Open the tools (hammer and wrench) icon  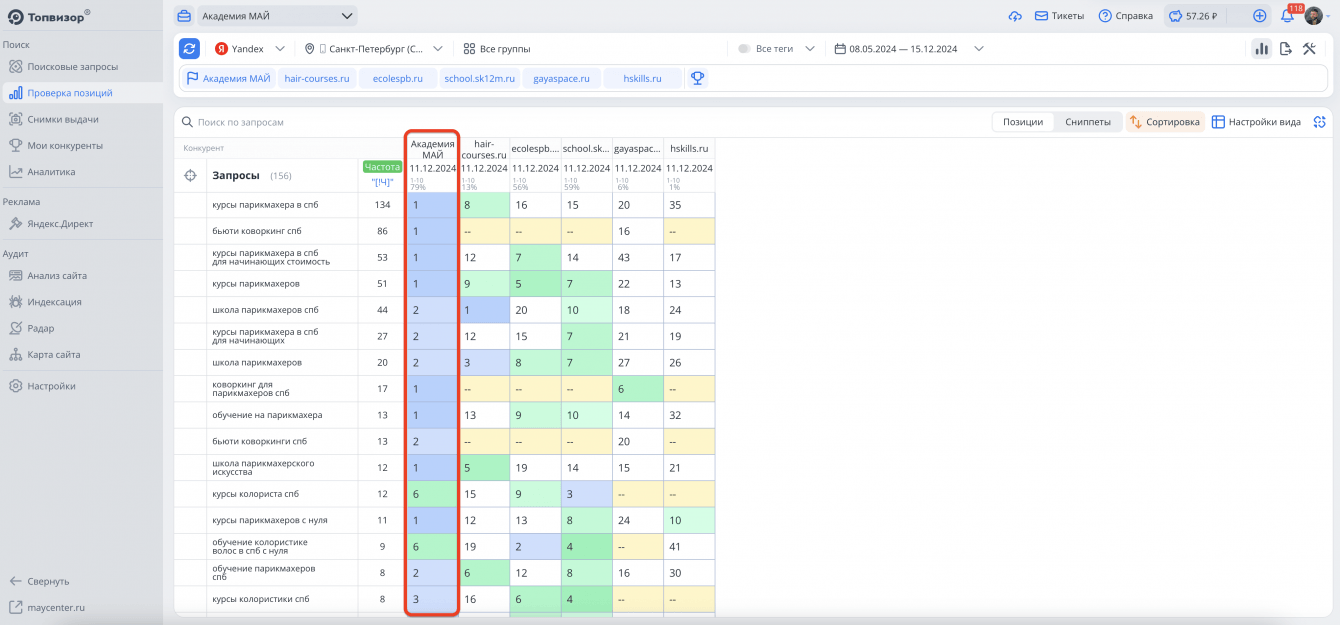(x=1309, y=49)
